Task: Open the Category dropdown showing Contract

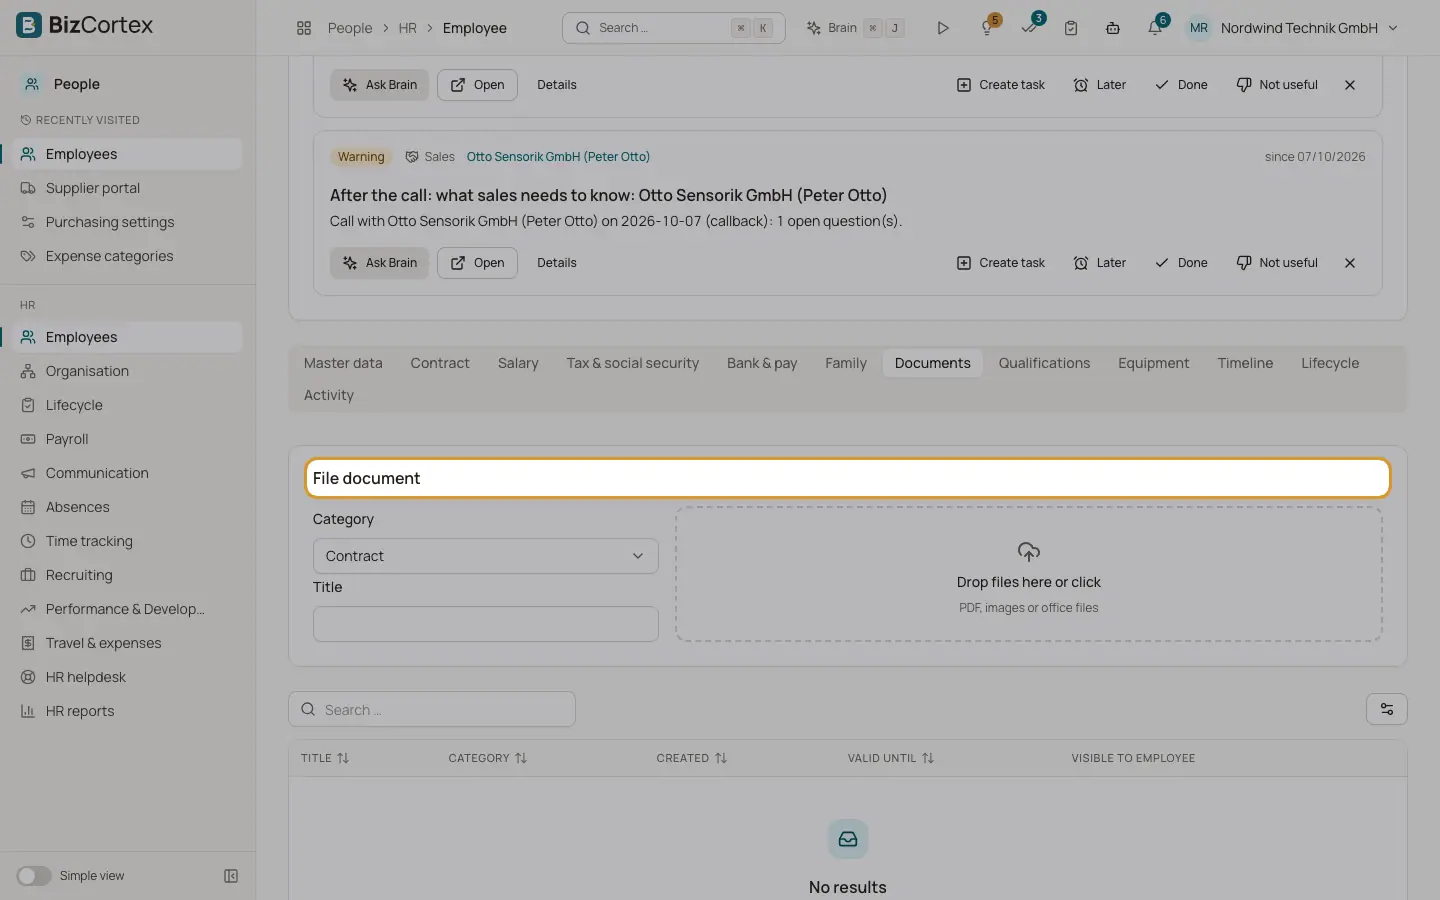Action: [x=486, y=556]
